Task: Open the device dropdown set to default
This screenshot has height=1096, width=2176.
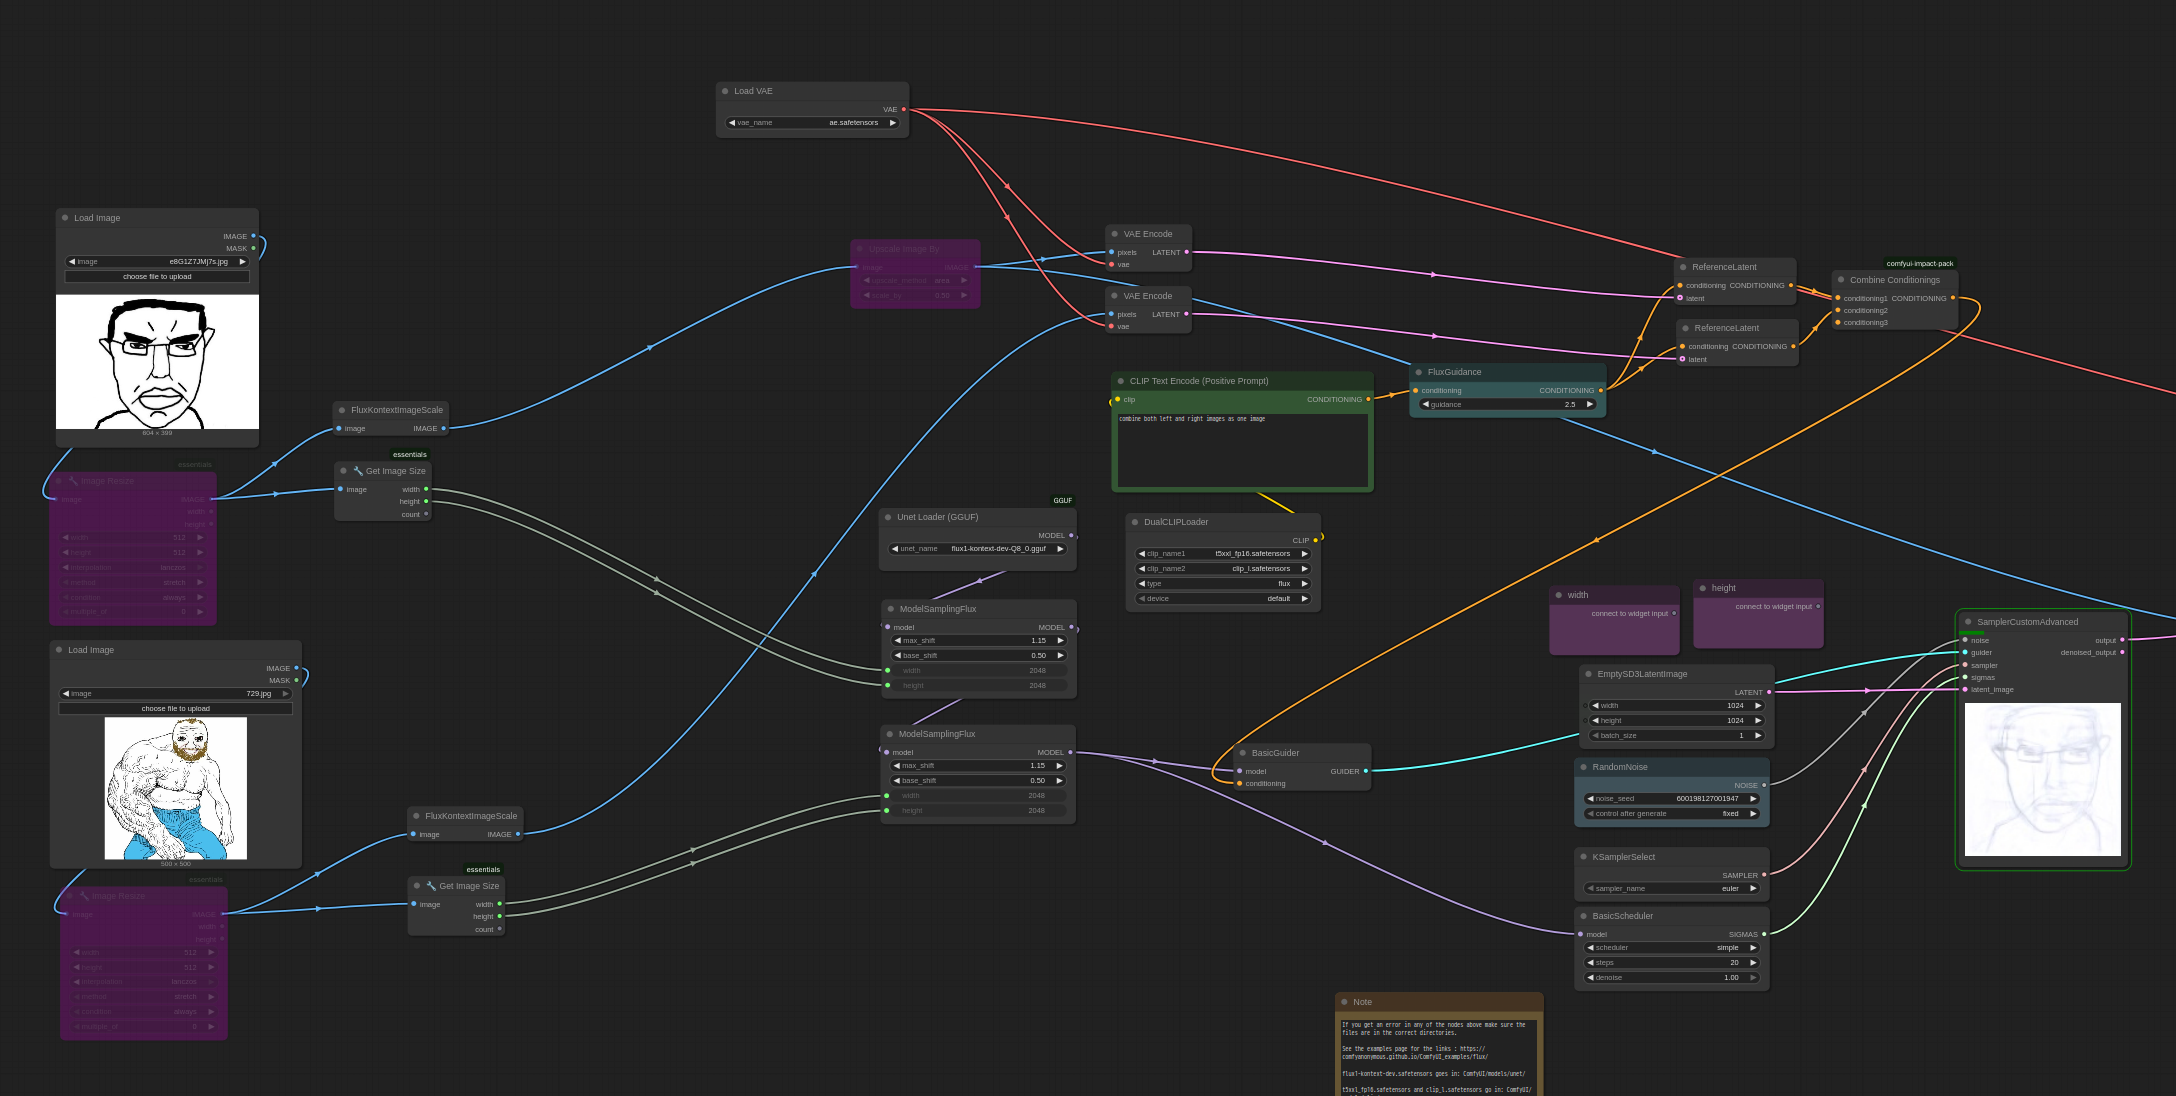Action: 1223,599
